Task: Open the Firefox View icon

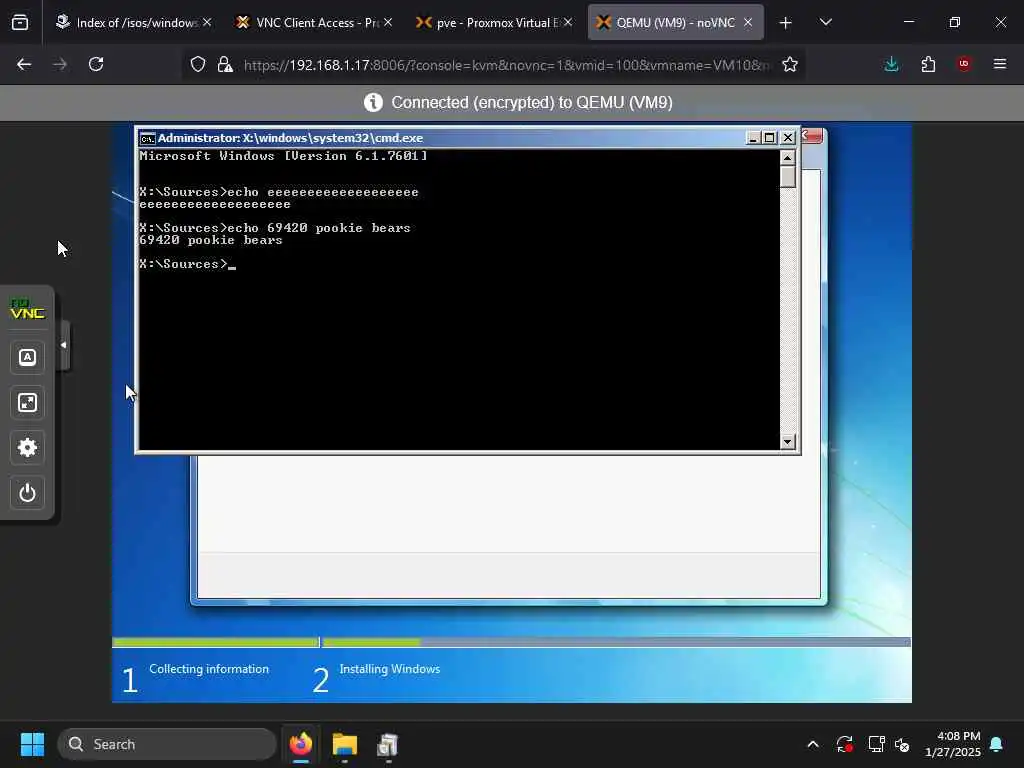Action: click(x=20, y=23)
